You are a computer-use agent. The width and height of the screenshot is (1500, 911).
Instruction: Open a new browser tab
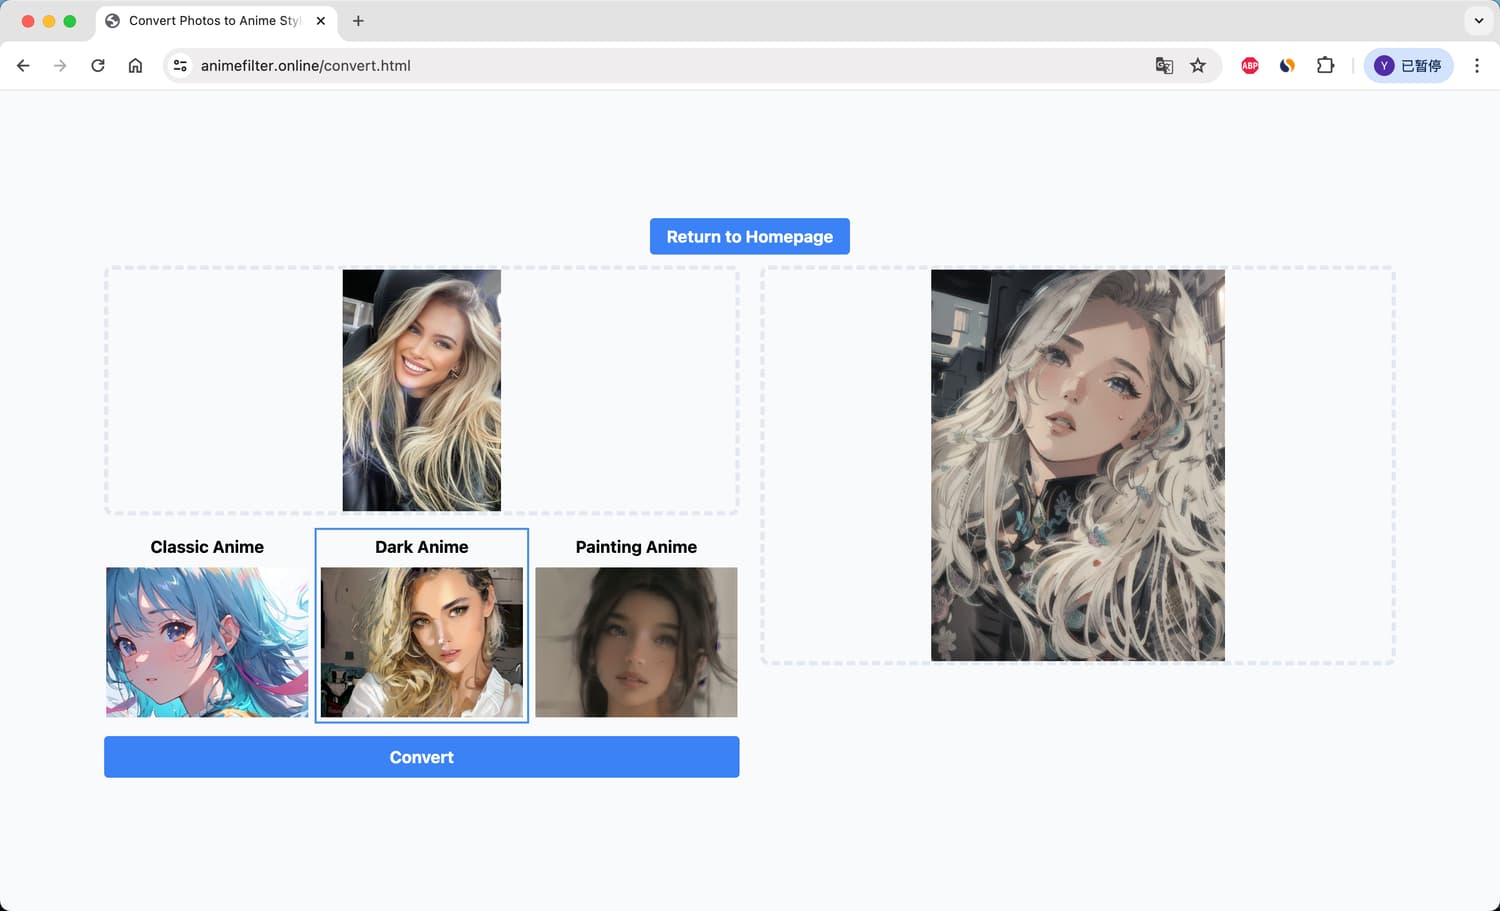click(358, 21)
